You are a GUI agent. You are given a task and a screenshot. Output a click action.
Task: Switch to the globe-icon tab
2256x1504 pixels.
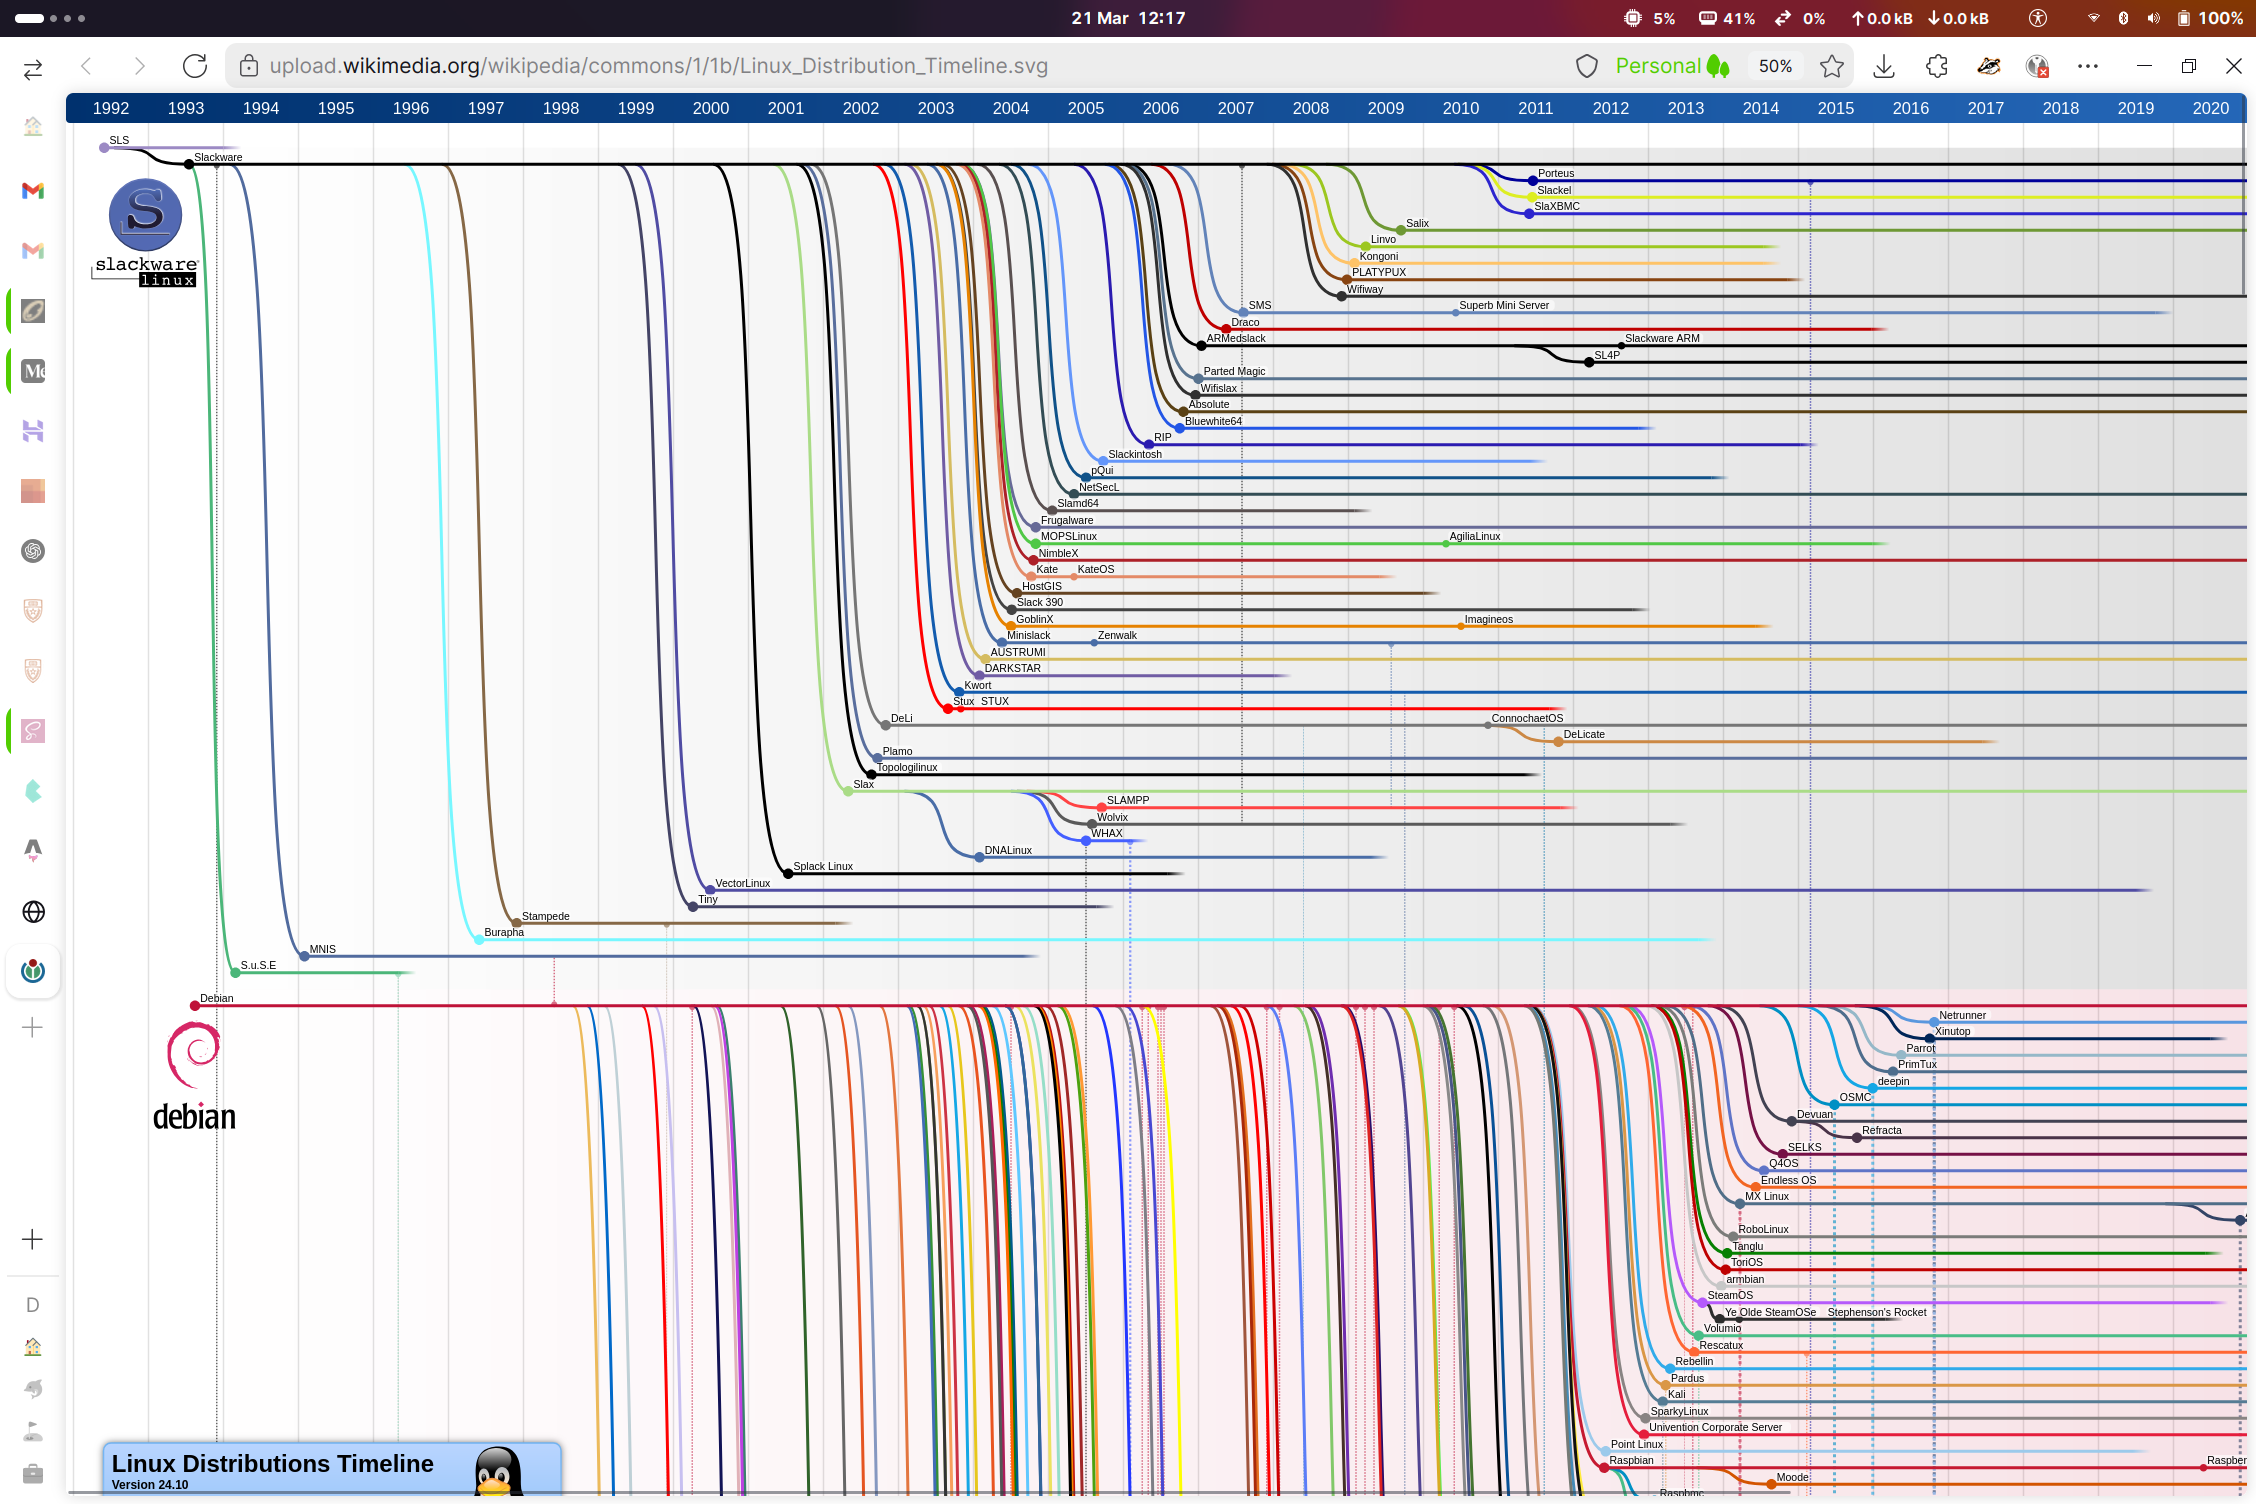click(x=33, y=912)
